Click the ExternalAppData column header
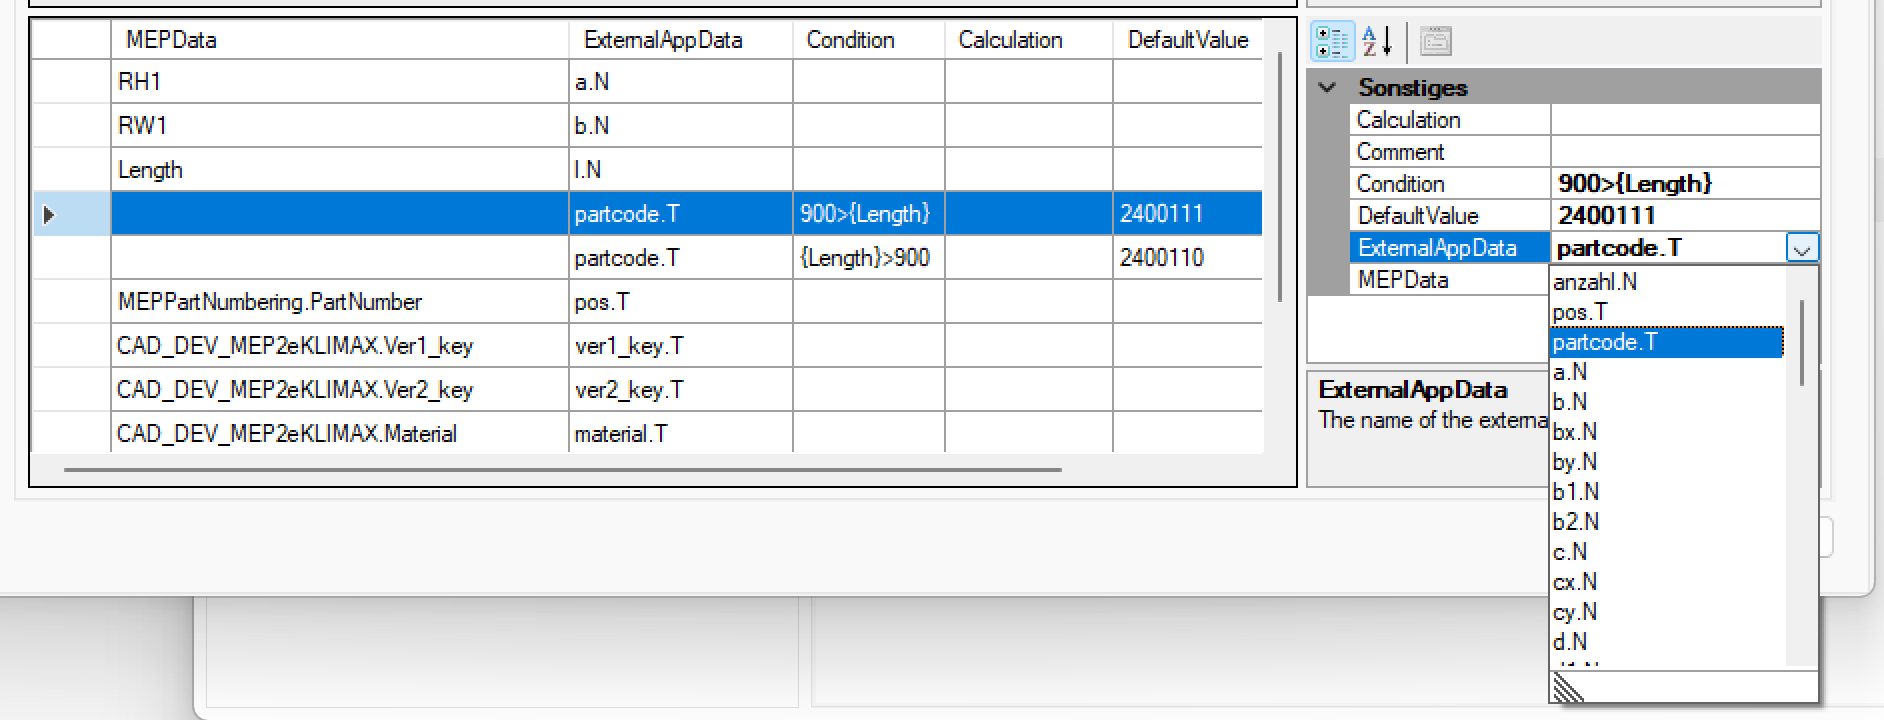Image resolution: width=1884 pixels, height=720 pixels. click(681, 40)
